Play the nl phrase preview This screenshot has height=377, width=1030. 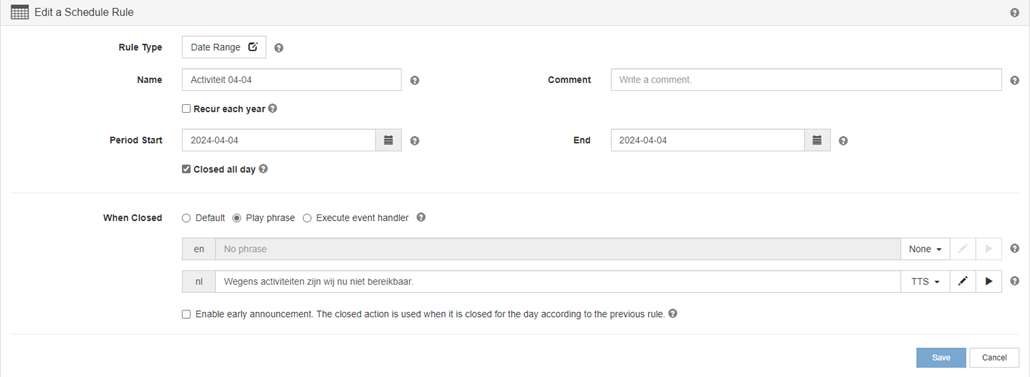click(989, 281)
